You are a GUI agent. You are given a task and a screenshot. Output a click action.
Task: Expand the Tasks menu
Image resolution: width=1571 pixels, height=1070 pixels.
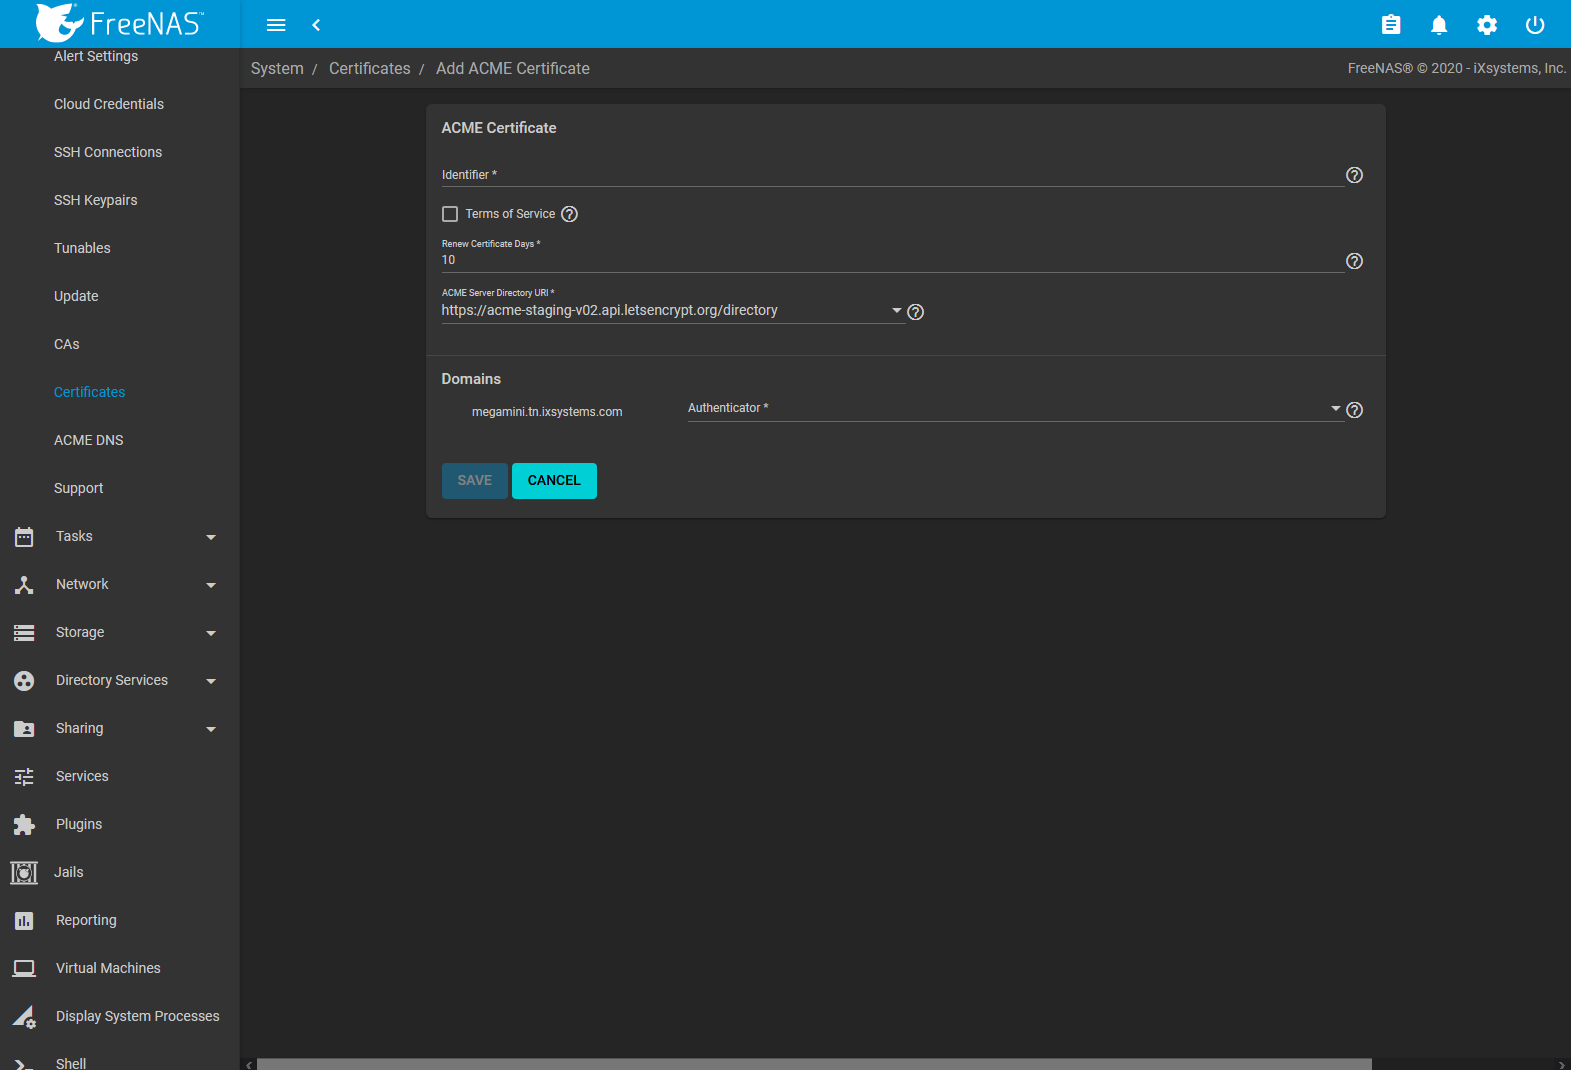[211, 537]
